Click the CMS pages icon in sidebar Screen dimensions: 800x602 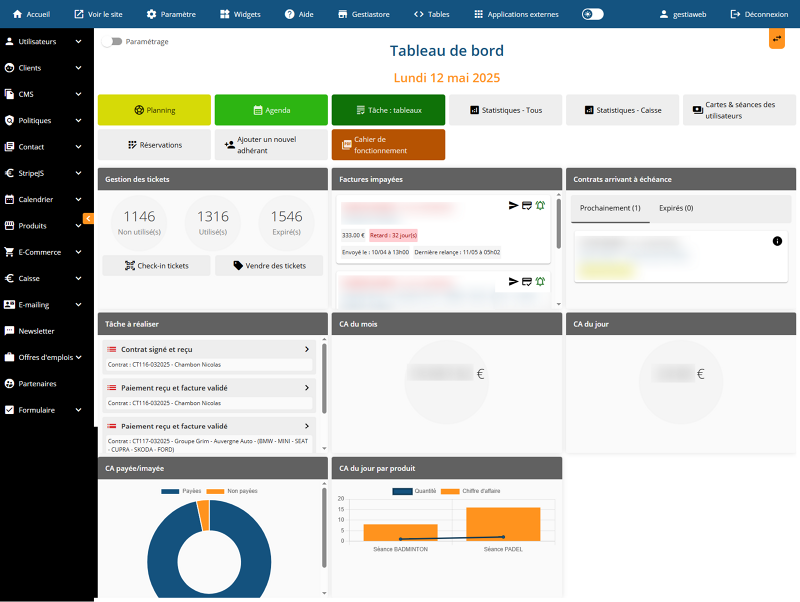coord(9,94)
